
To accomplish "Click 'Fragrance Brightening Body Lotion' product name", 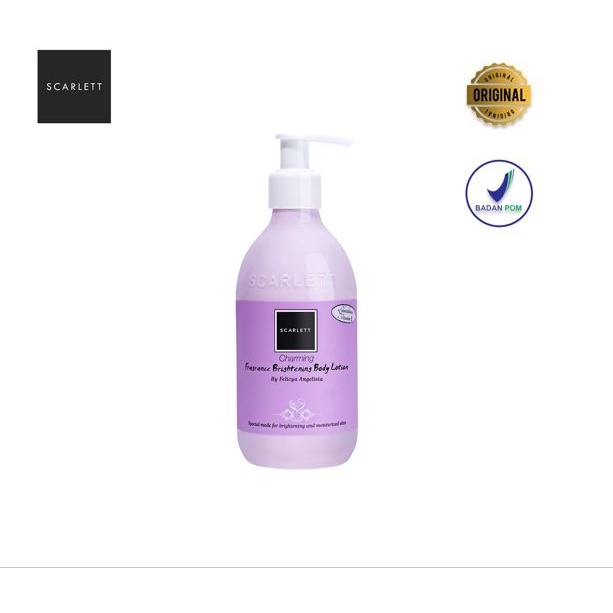I will 296,368.
